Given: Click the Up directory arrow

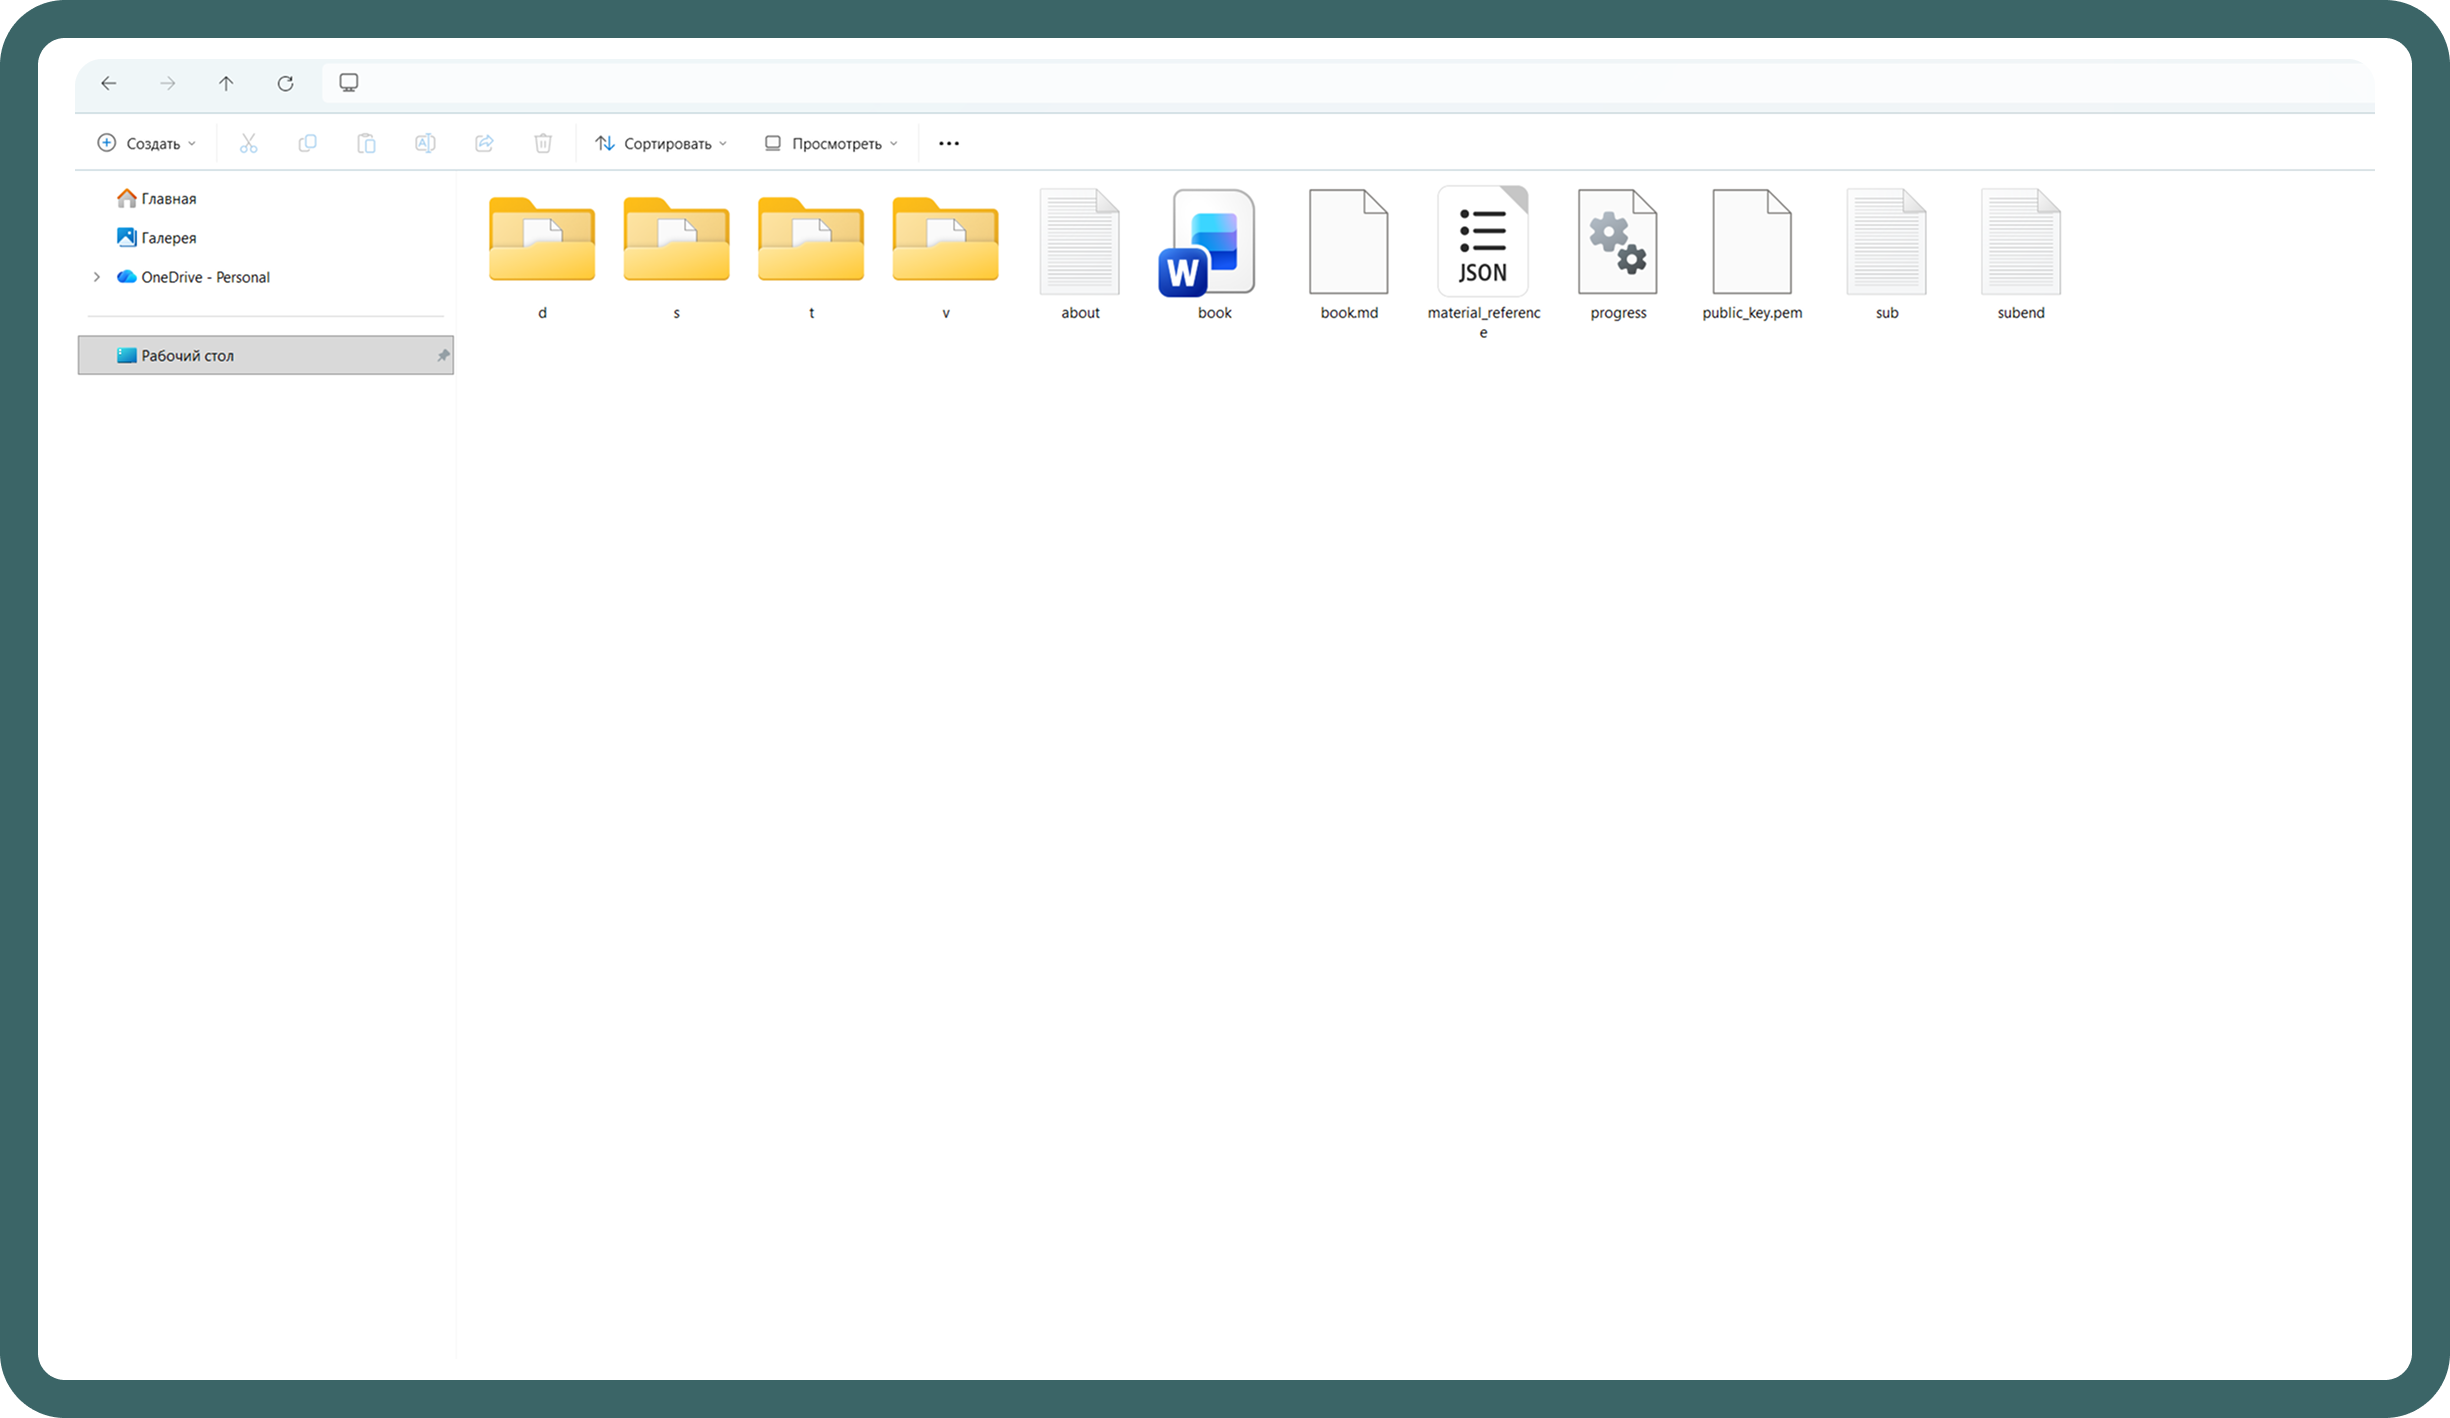Looking at the screenshot, I should [226, 83].
